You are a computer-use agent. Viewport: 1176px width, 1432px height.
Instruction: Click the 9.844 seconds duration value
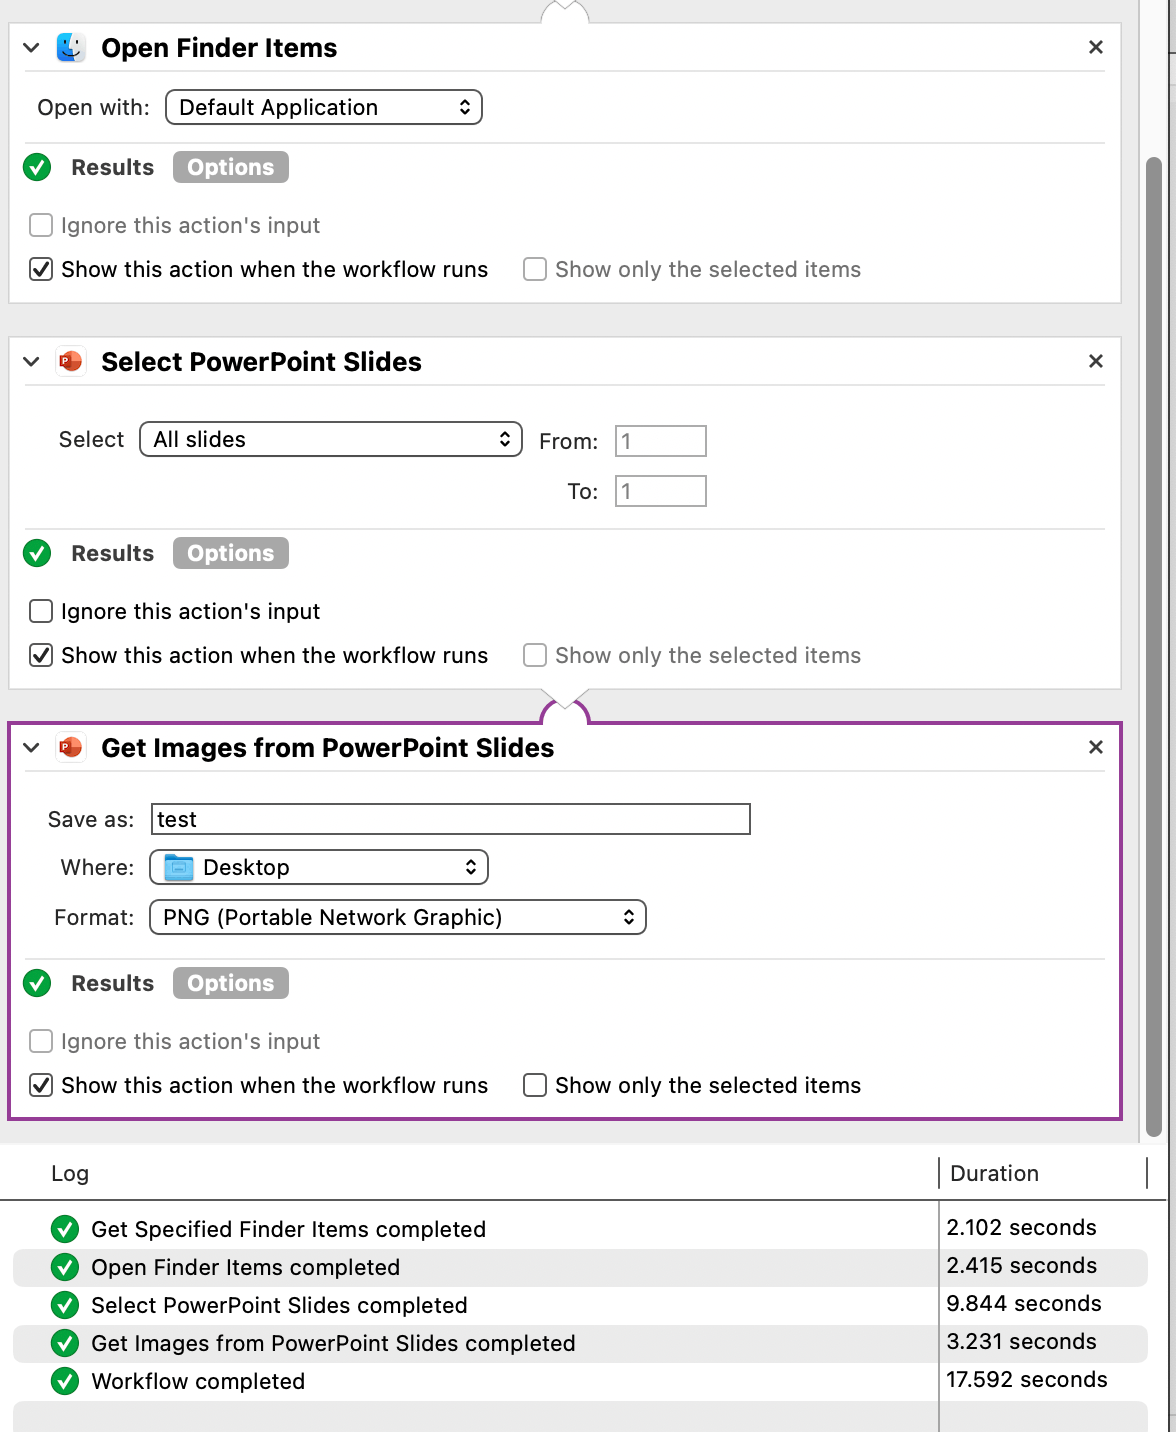(1024, 1303)
